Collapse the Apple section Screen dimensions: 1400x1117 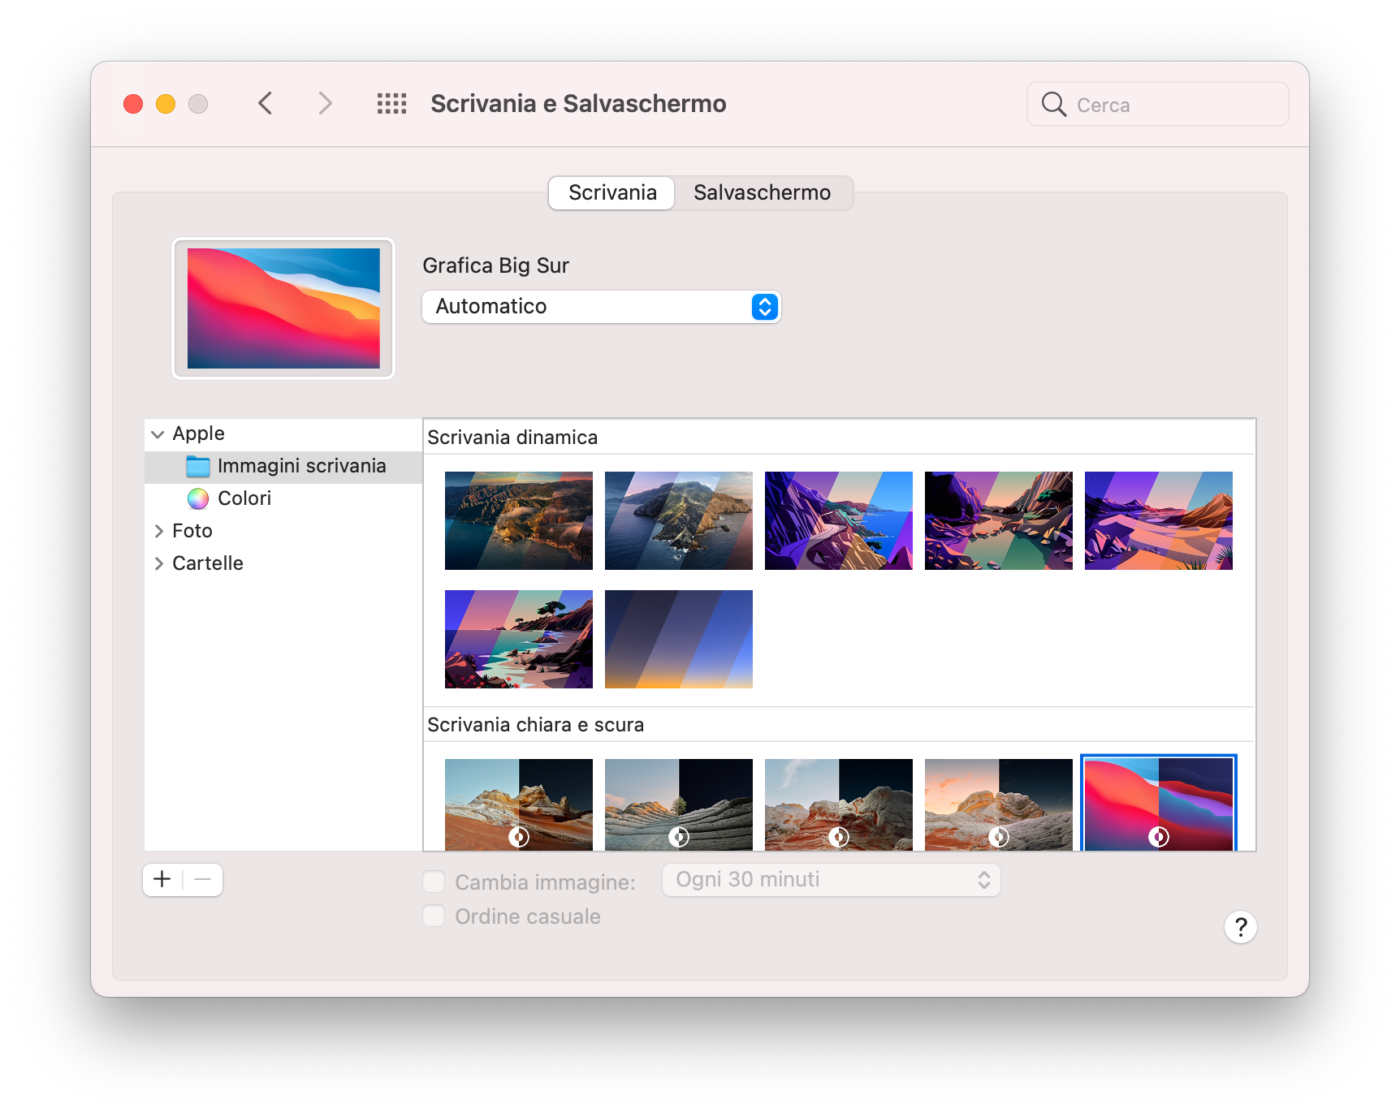click(x=158, y=434)
